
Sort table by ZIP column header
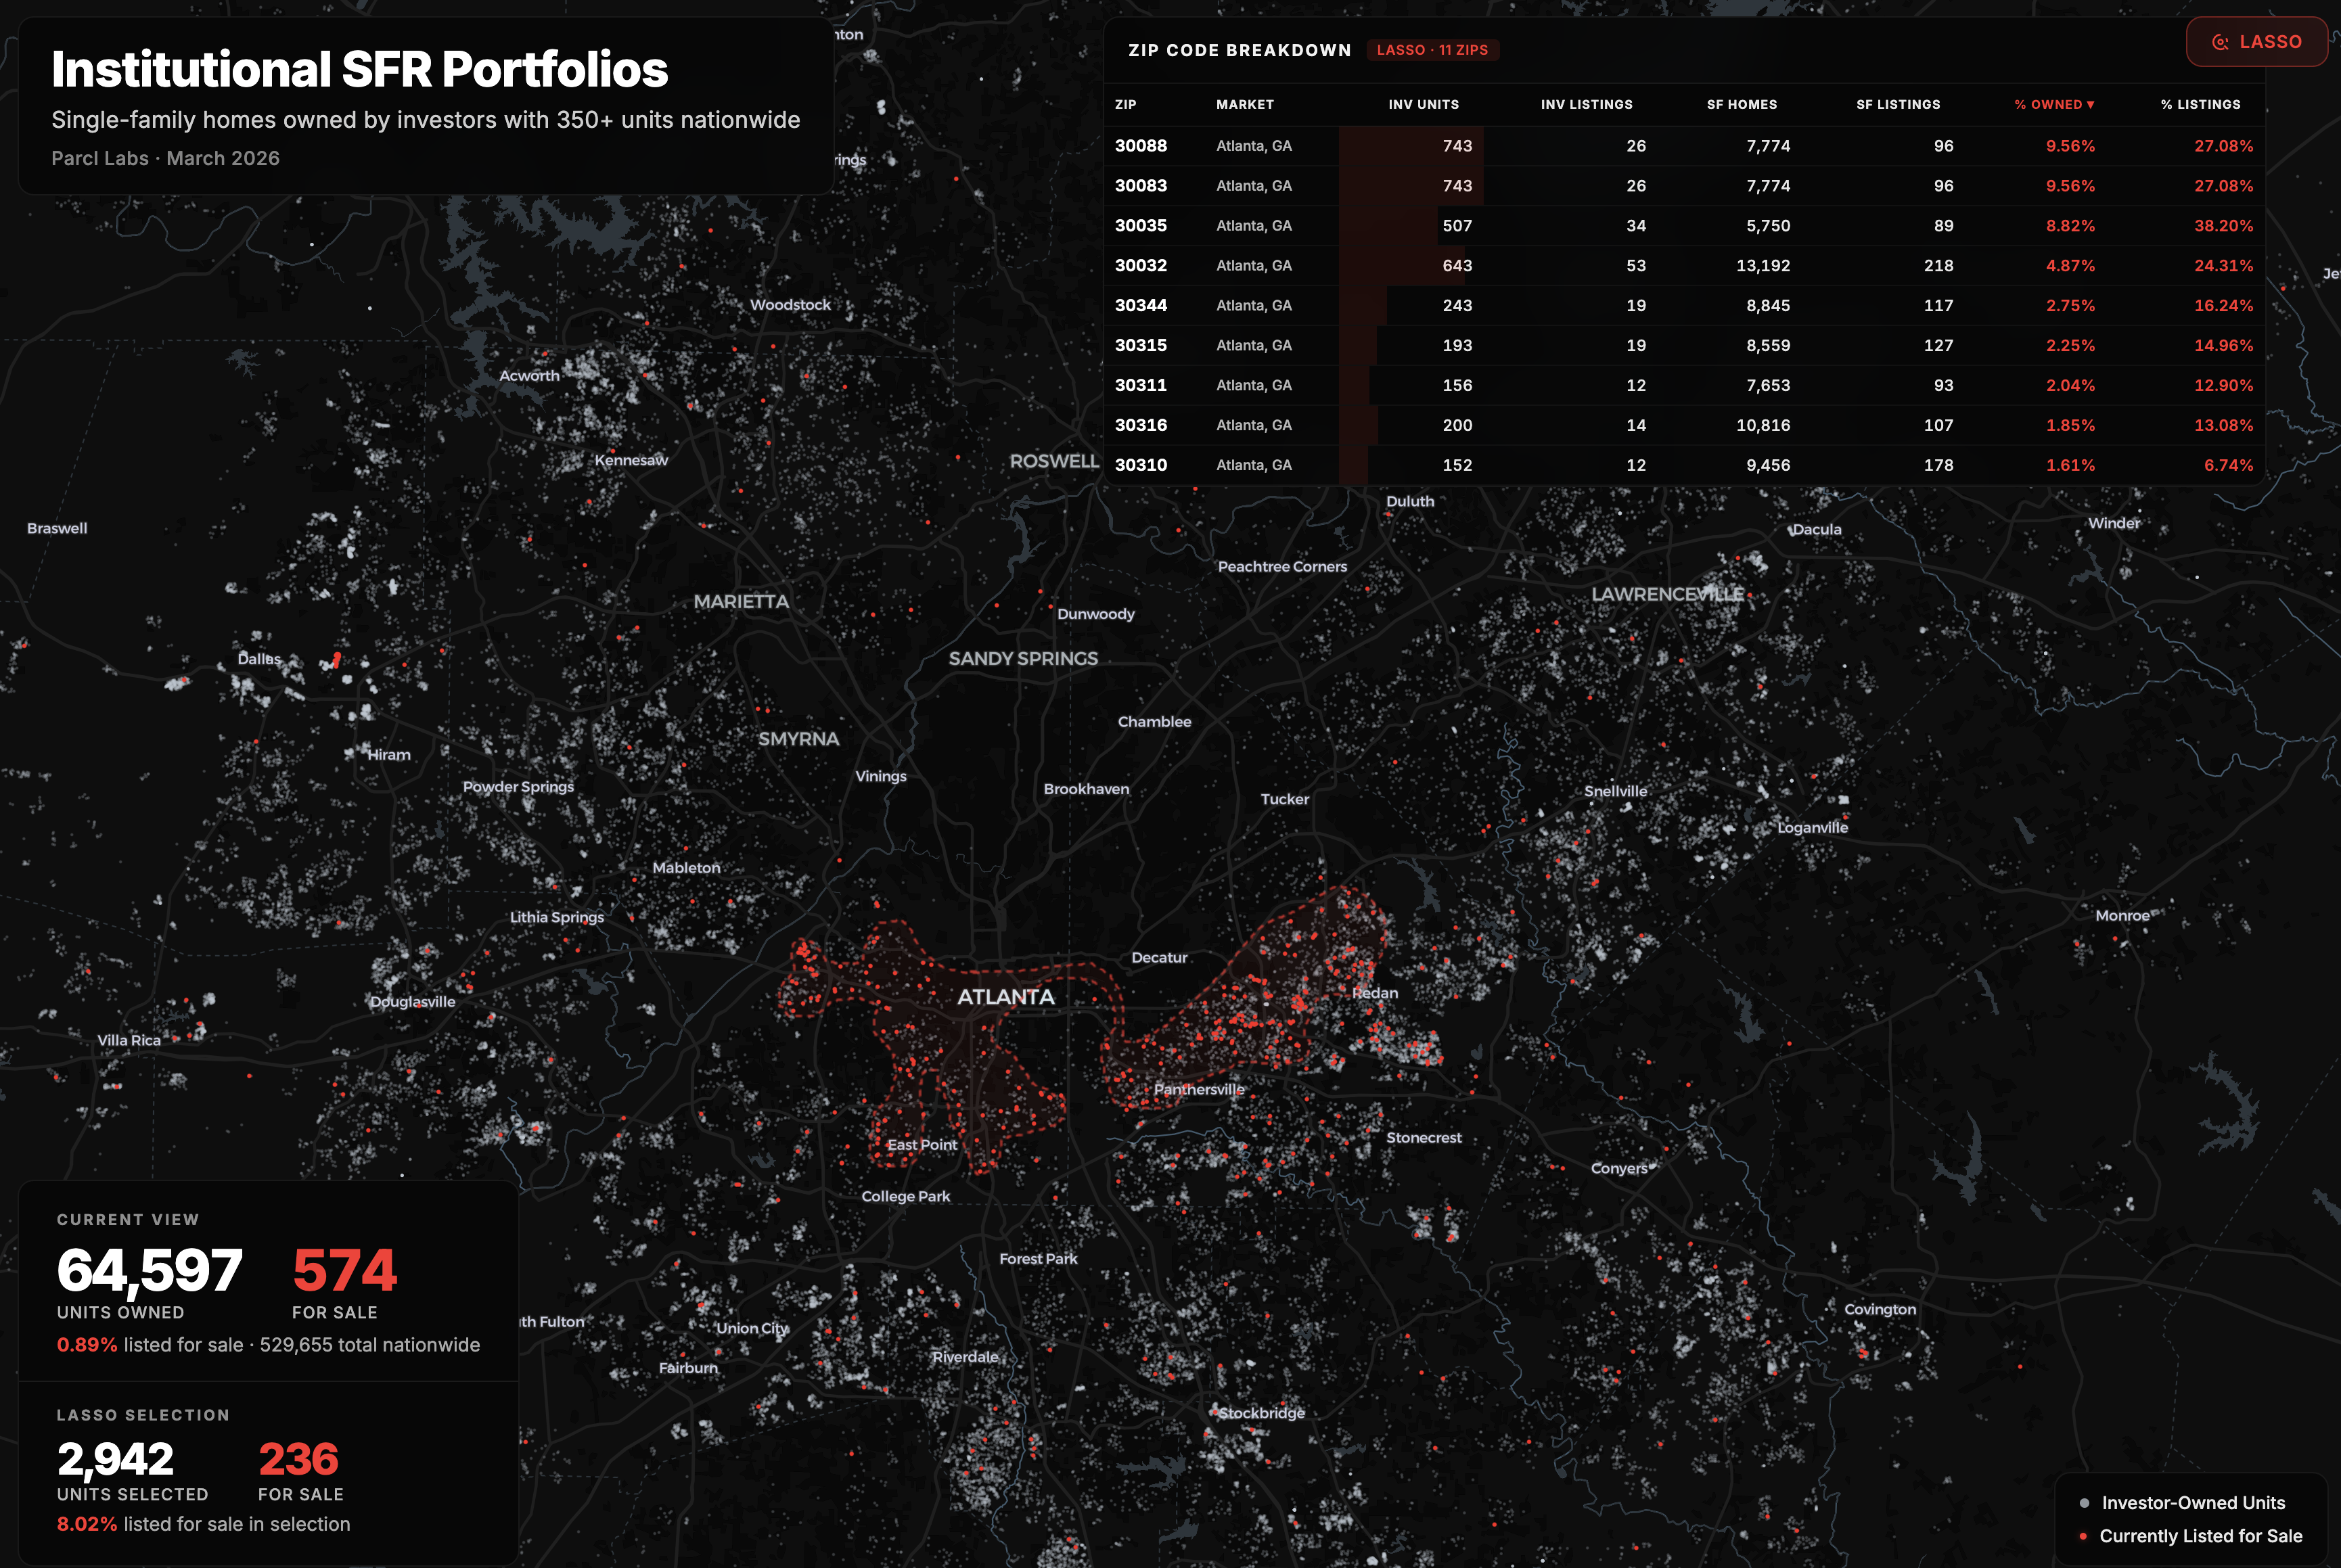coord(1125,104)
